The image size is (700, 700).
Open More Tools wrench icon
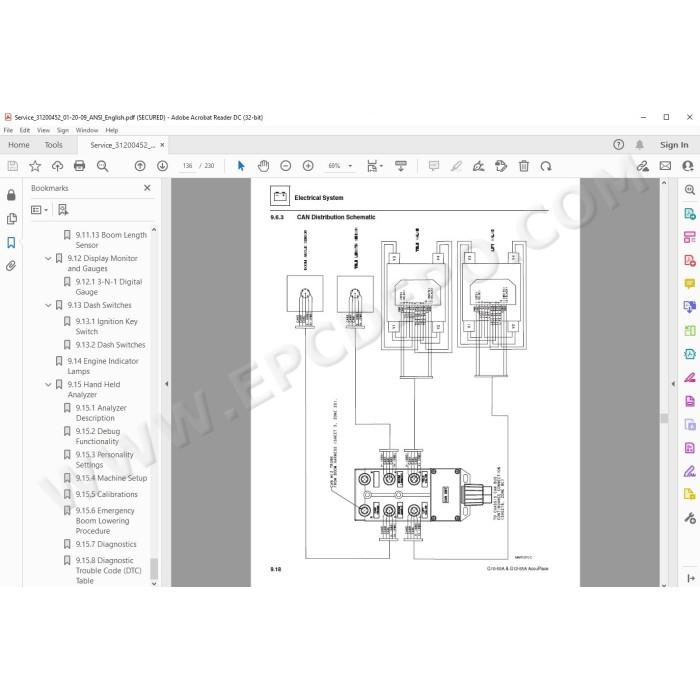(690, 518)
